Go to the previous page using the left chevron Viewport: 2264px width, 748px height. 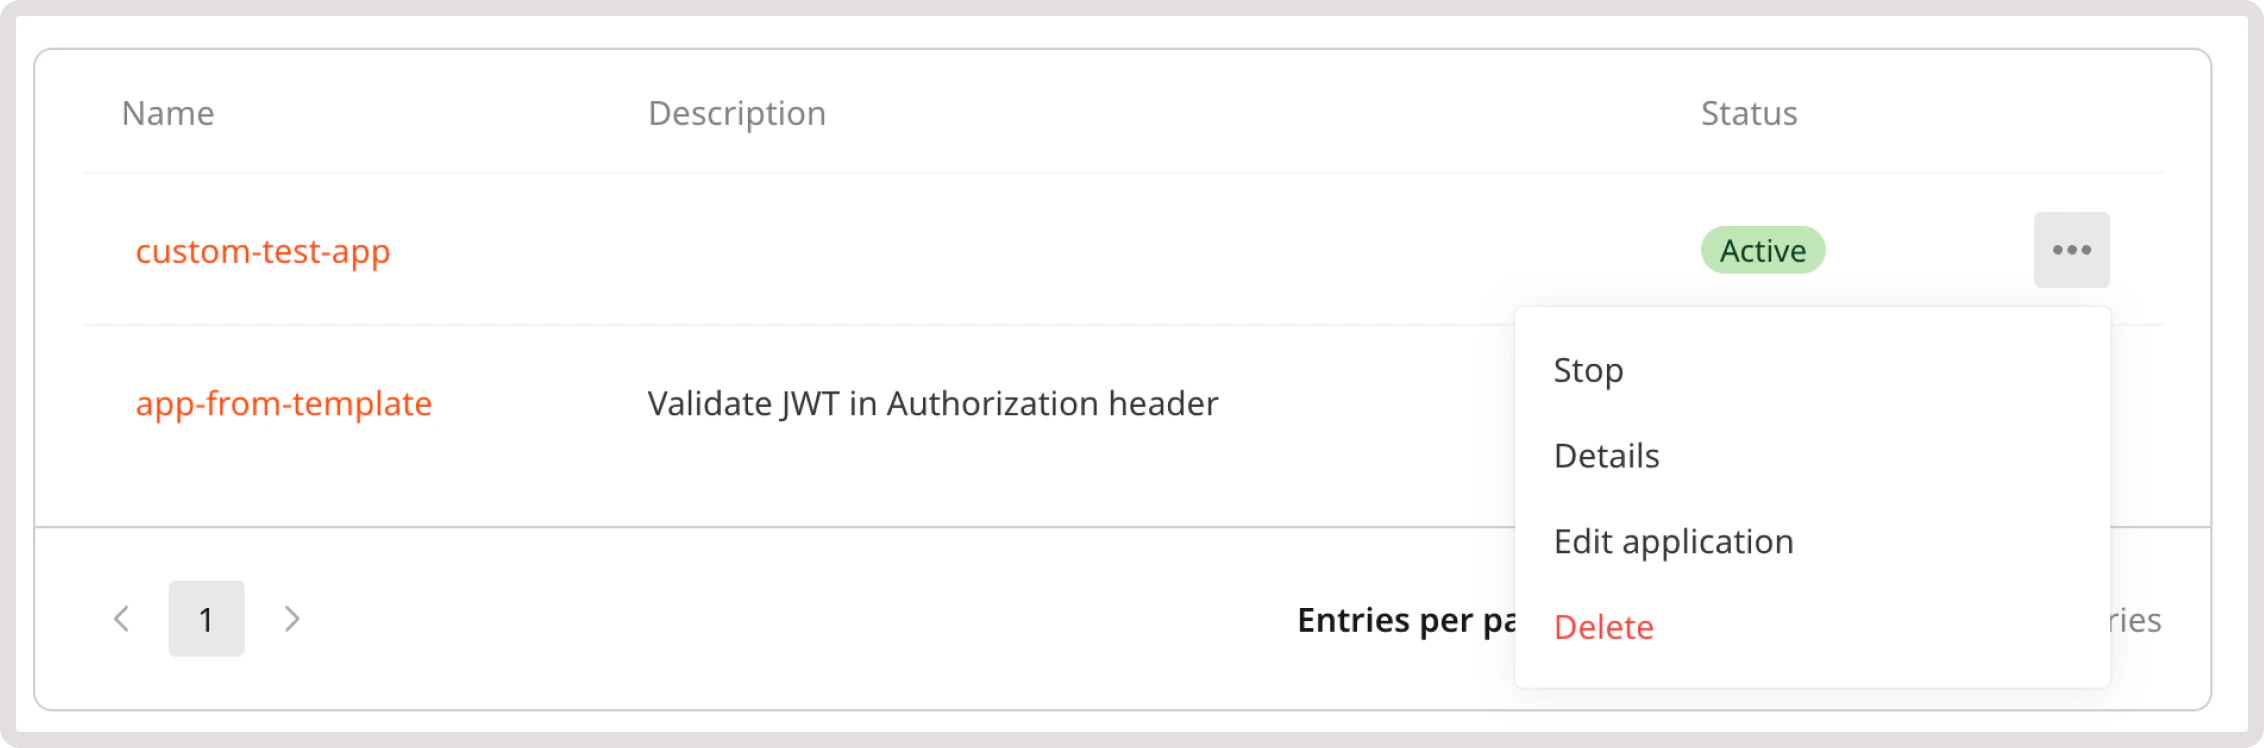pyautogui.click(x=122, y=618)
